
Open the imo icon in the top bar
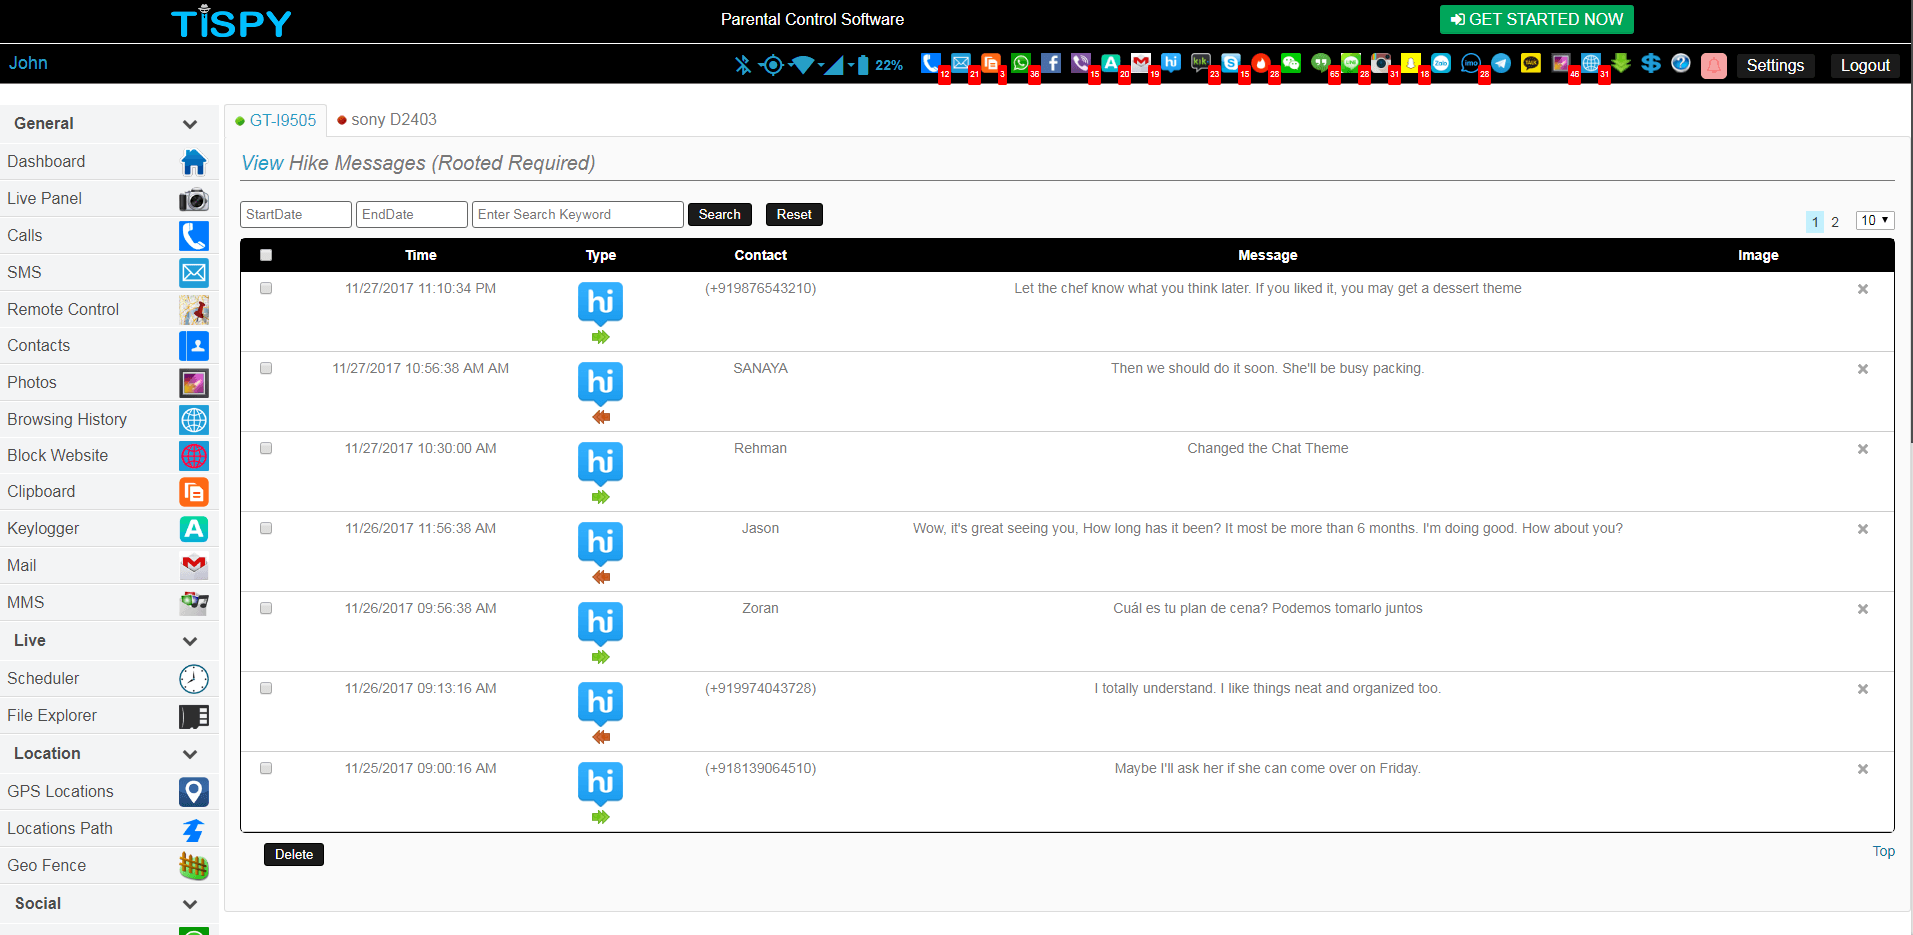click(x=1471, y=63)
